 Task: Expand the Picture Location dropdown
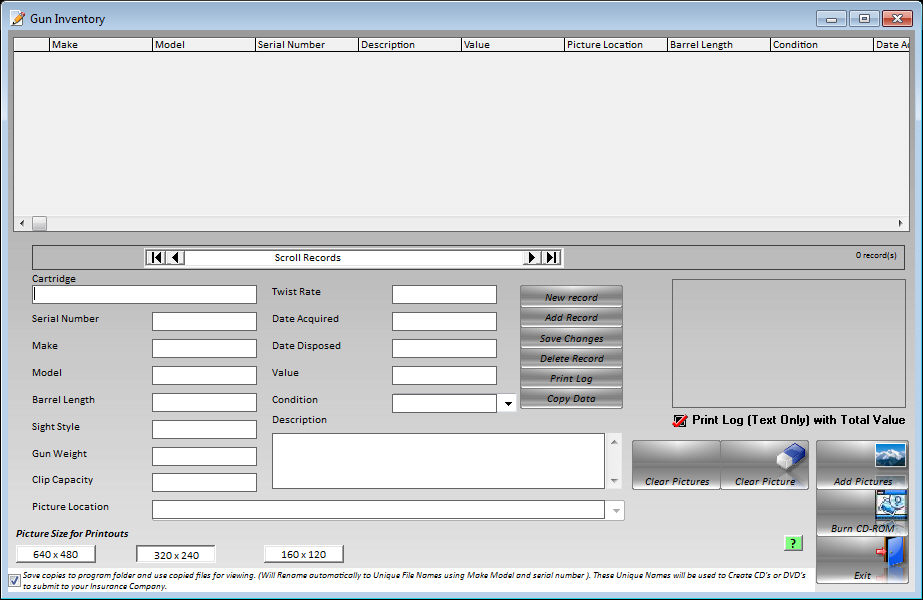pyautogui.click(x=616, y=511)
